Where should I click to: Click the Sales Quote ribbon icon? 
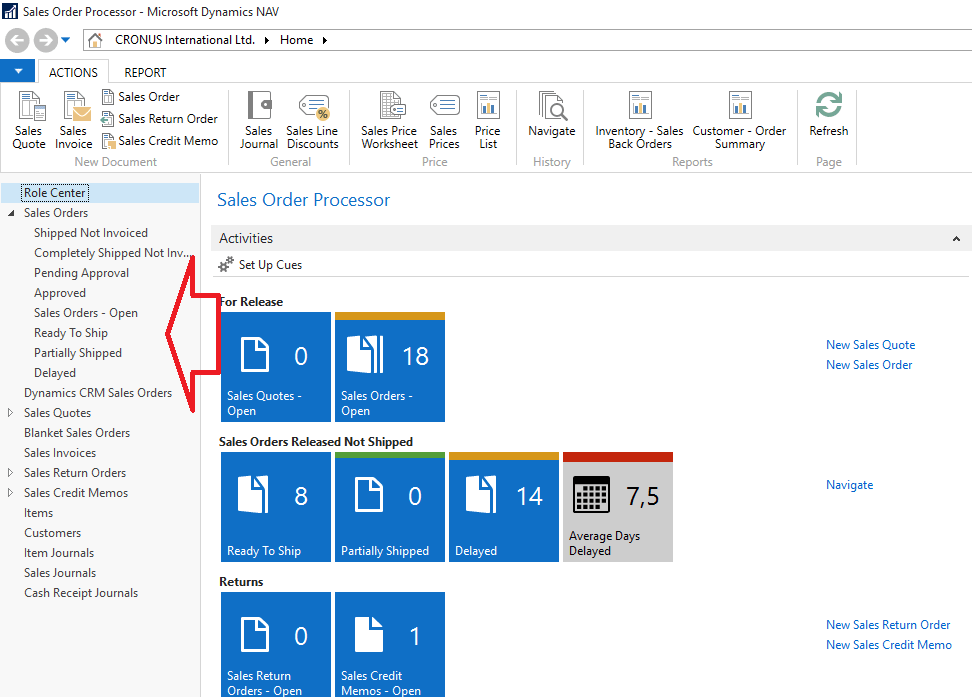[29, 108]
